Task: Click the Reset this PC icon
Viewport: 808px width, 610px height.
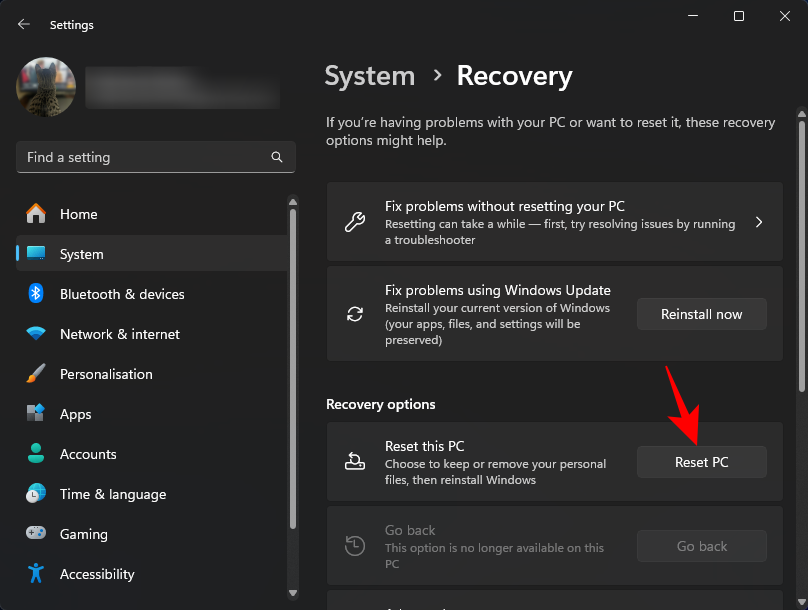Action: pos(355,461)
